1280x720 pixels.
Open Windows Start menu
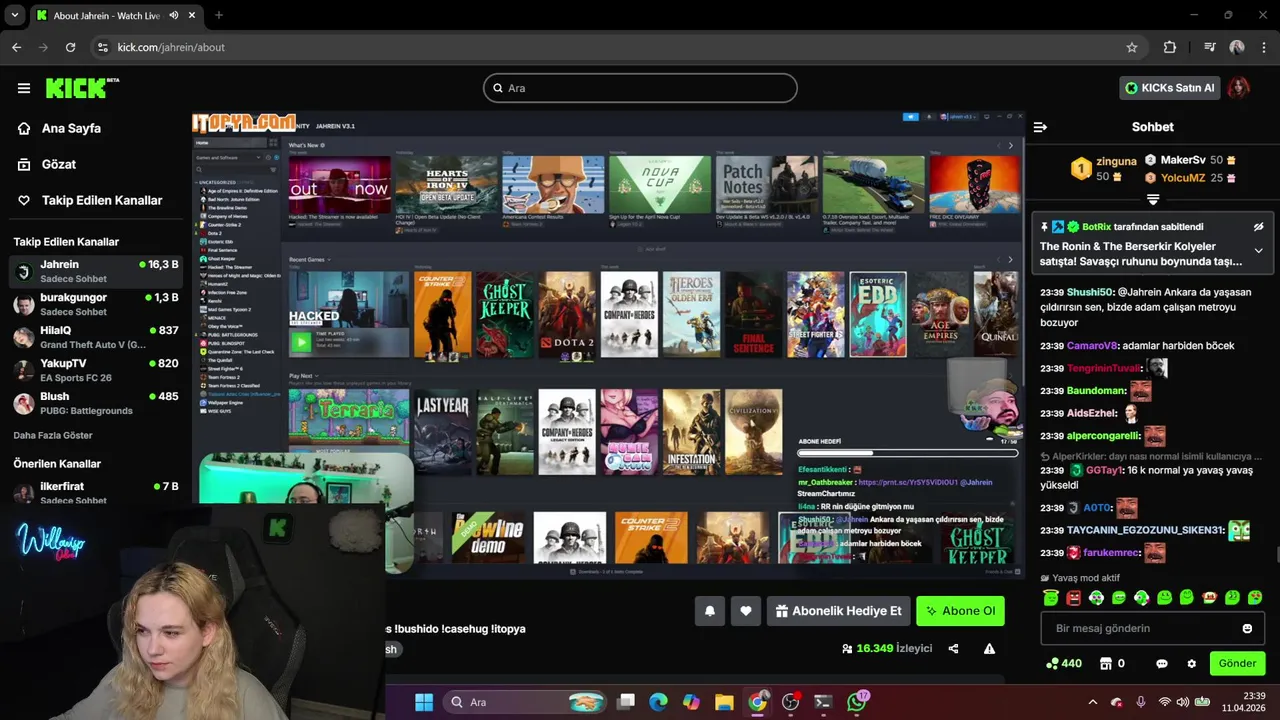tap(424, 702)
